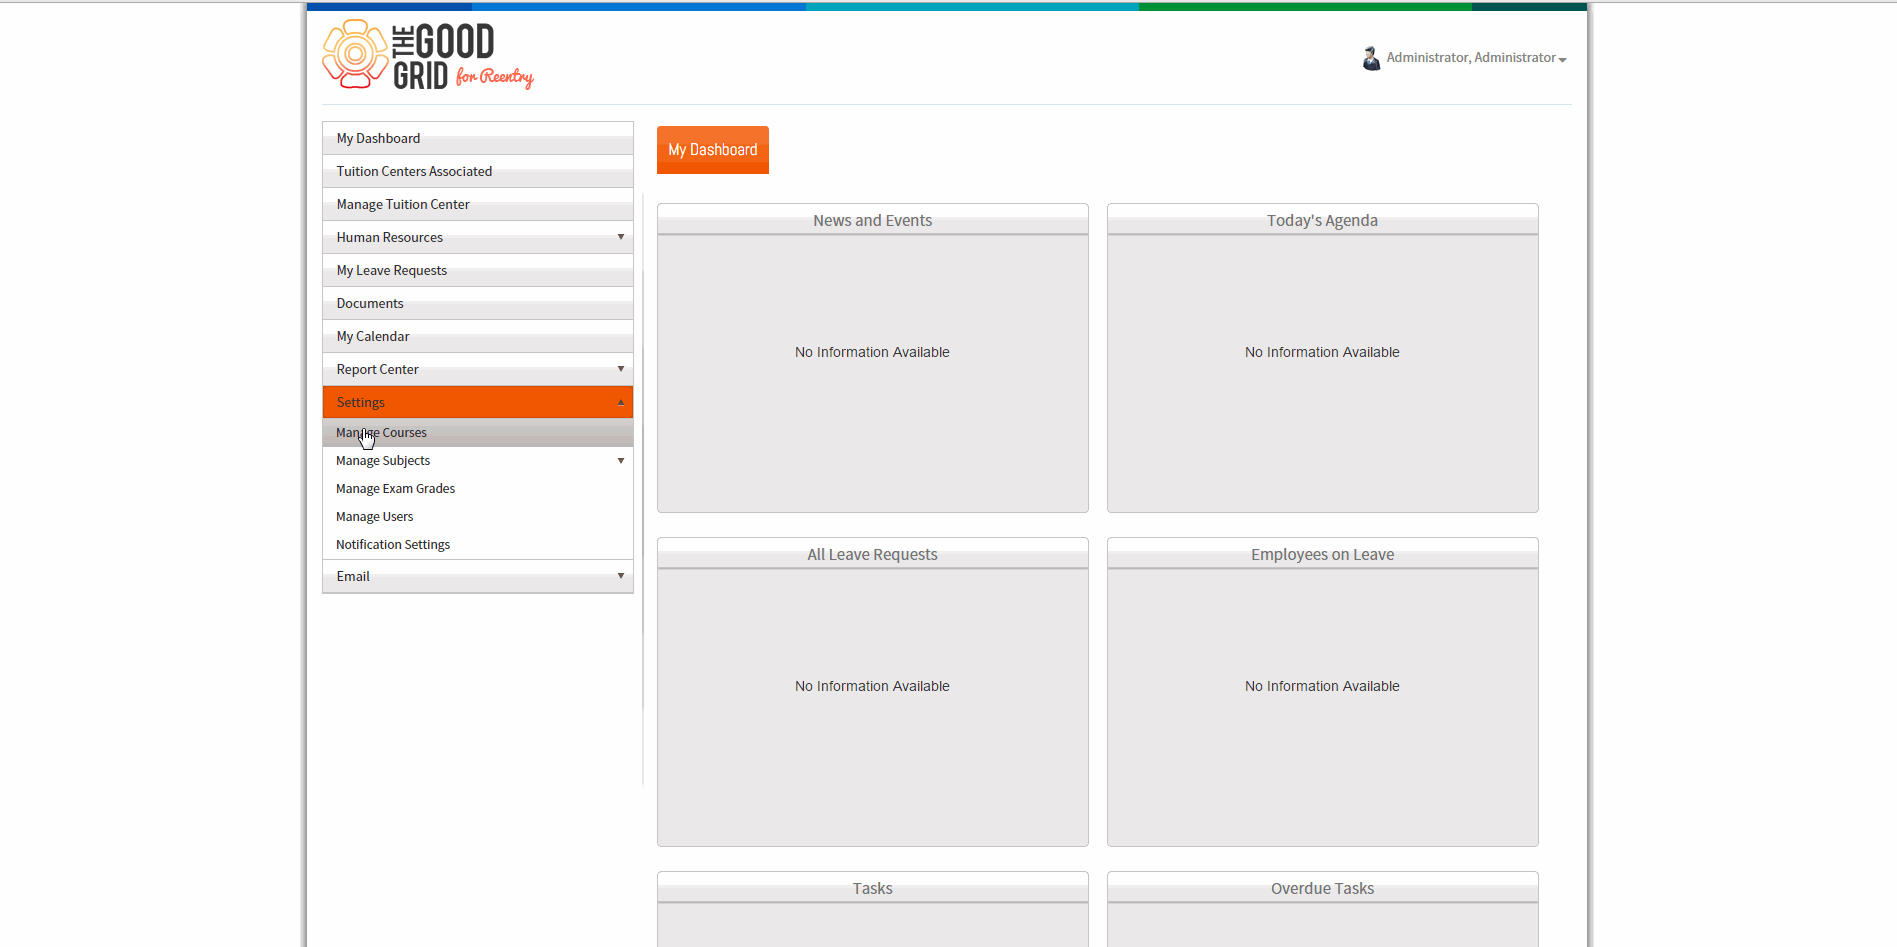Open Manage Exam Grades
The height and width of the screenshot is (947, 1897).
[478, 489]
